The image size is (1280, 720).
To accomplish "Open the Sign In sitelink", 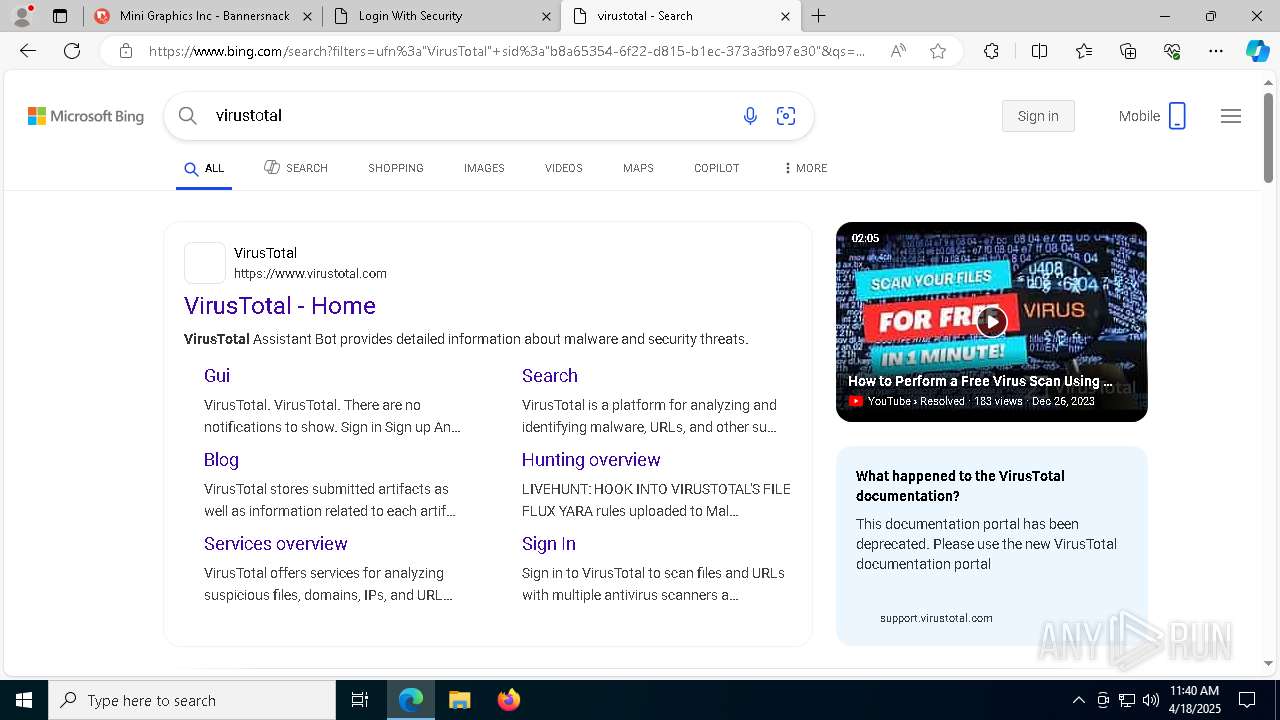I will click(549, 544).
